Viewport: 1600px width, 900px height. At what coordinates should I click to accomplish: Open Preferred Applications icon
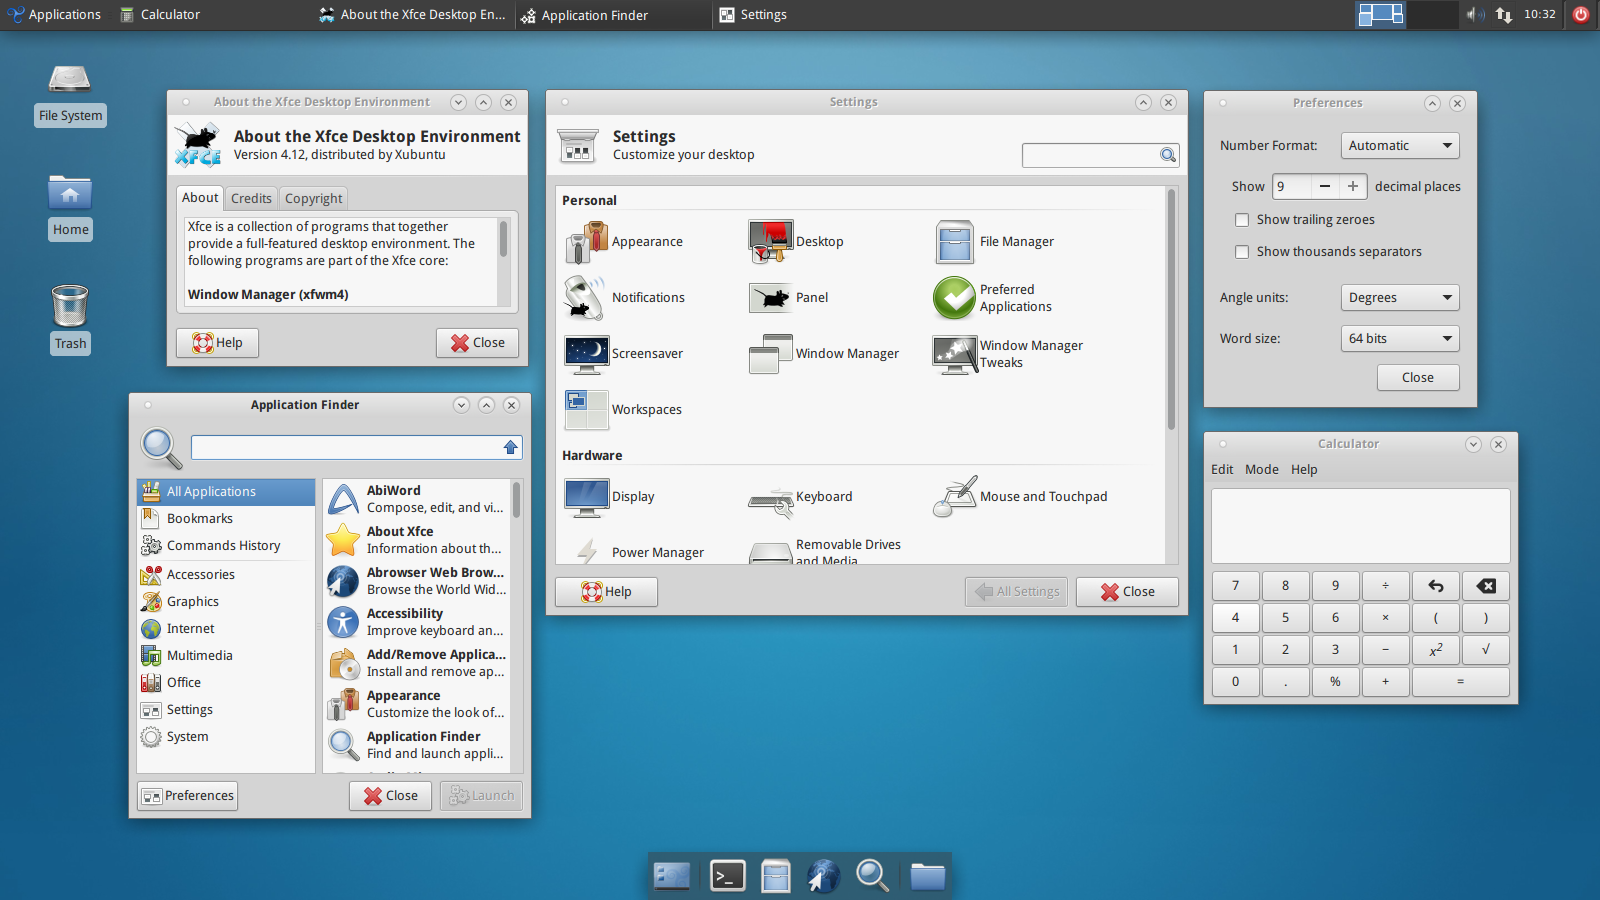[x=954, y=298]
